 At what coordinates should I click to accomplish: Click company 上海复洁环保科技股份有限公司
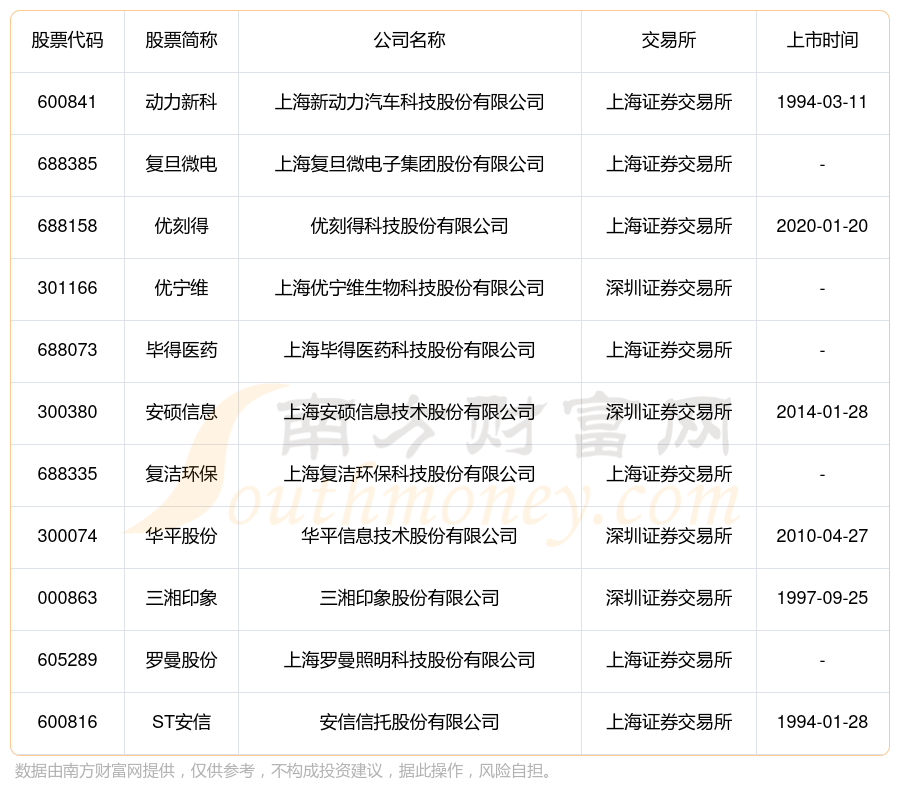(x=409, y=474)
